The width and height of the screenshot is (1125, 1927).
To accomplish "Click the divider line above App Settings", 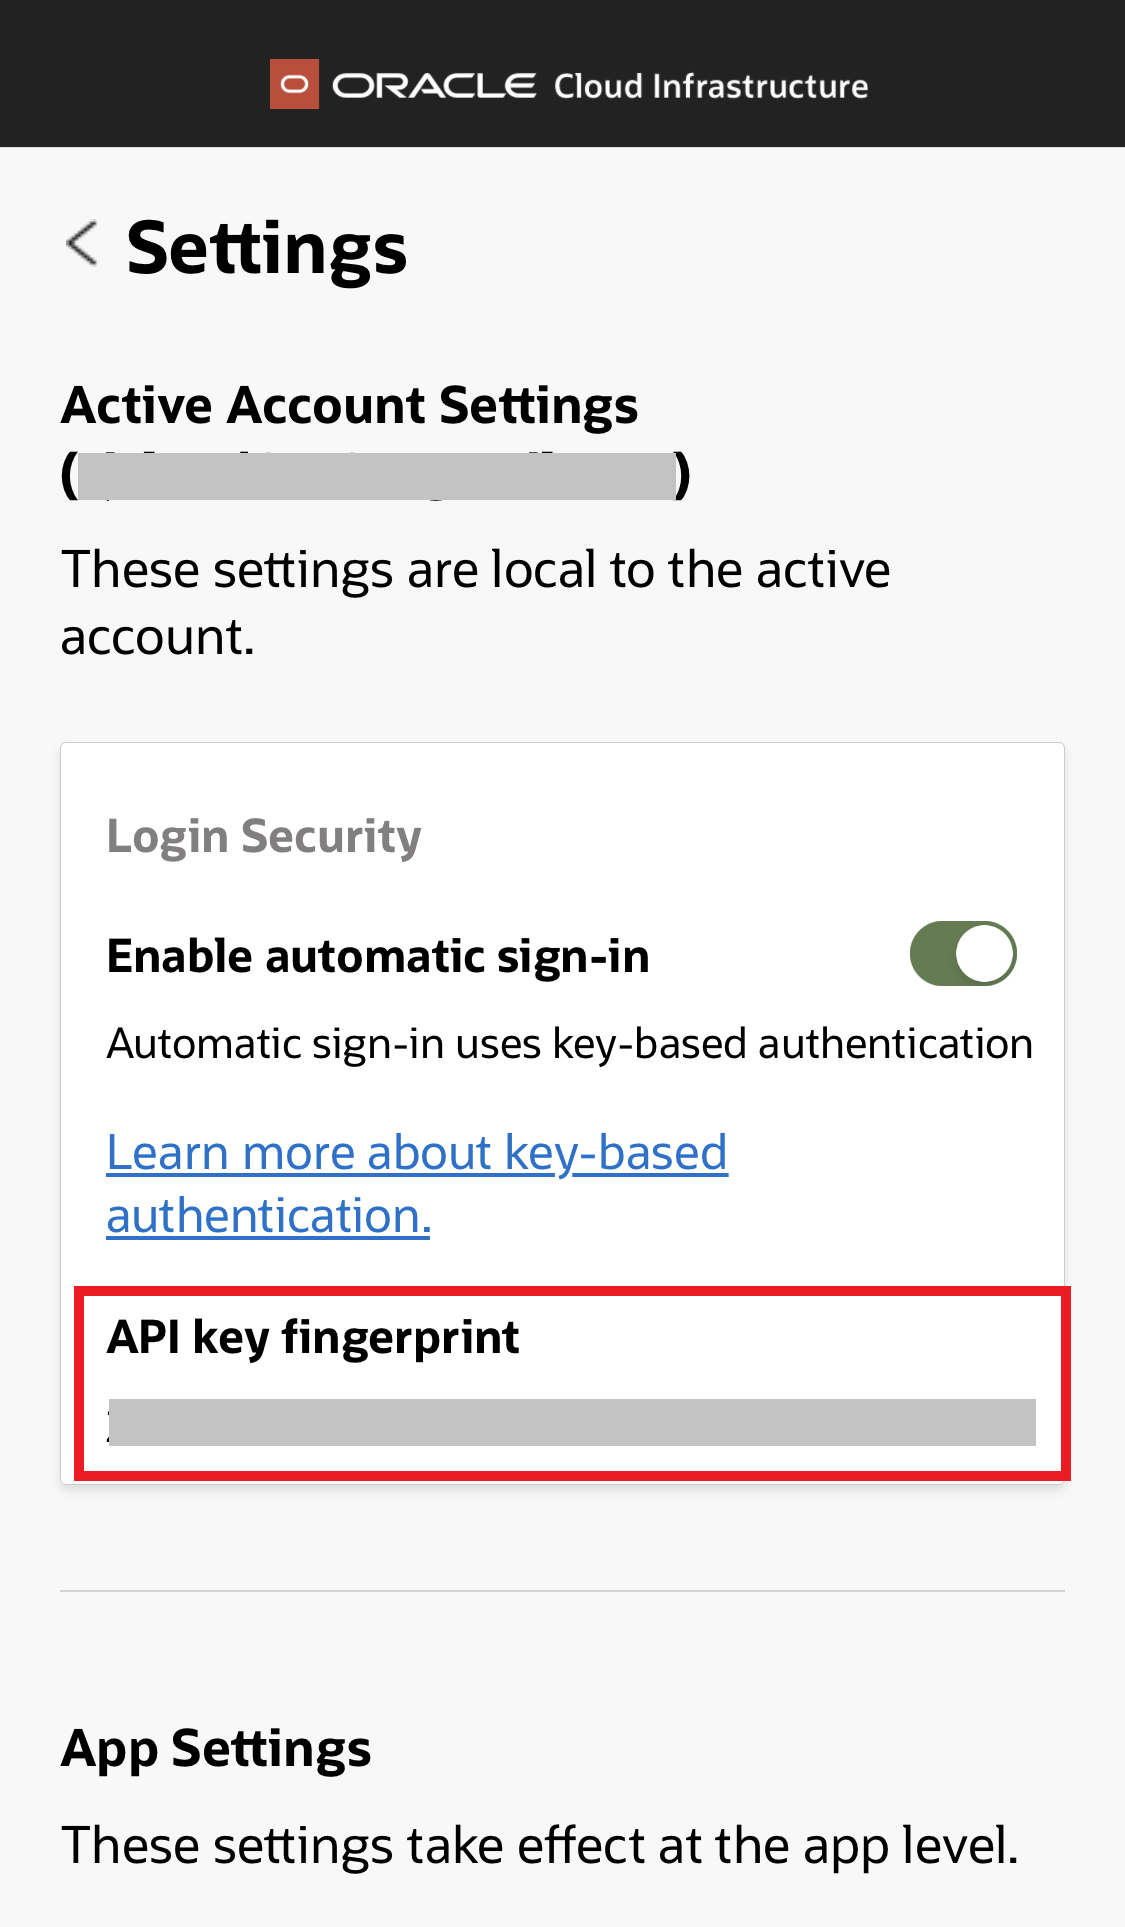I will pyautogui.click(x=562, y=1590).
